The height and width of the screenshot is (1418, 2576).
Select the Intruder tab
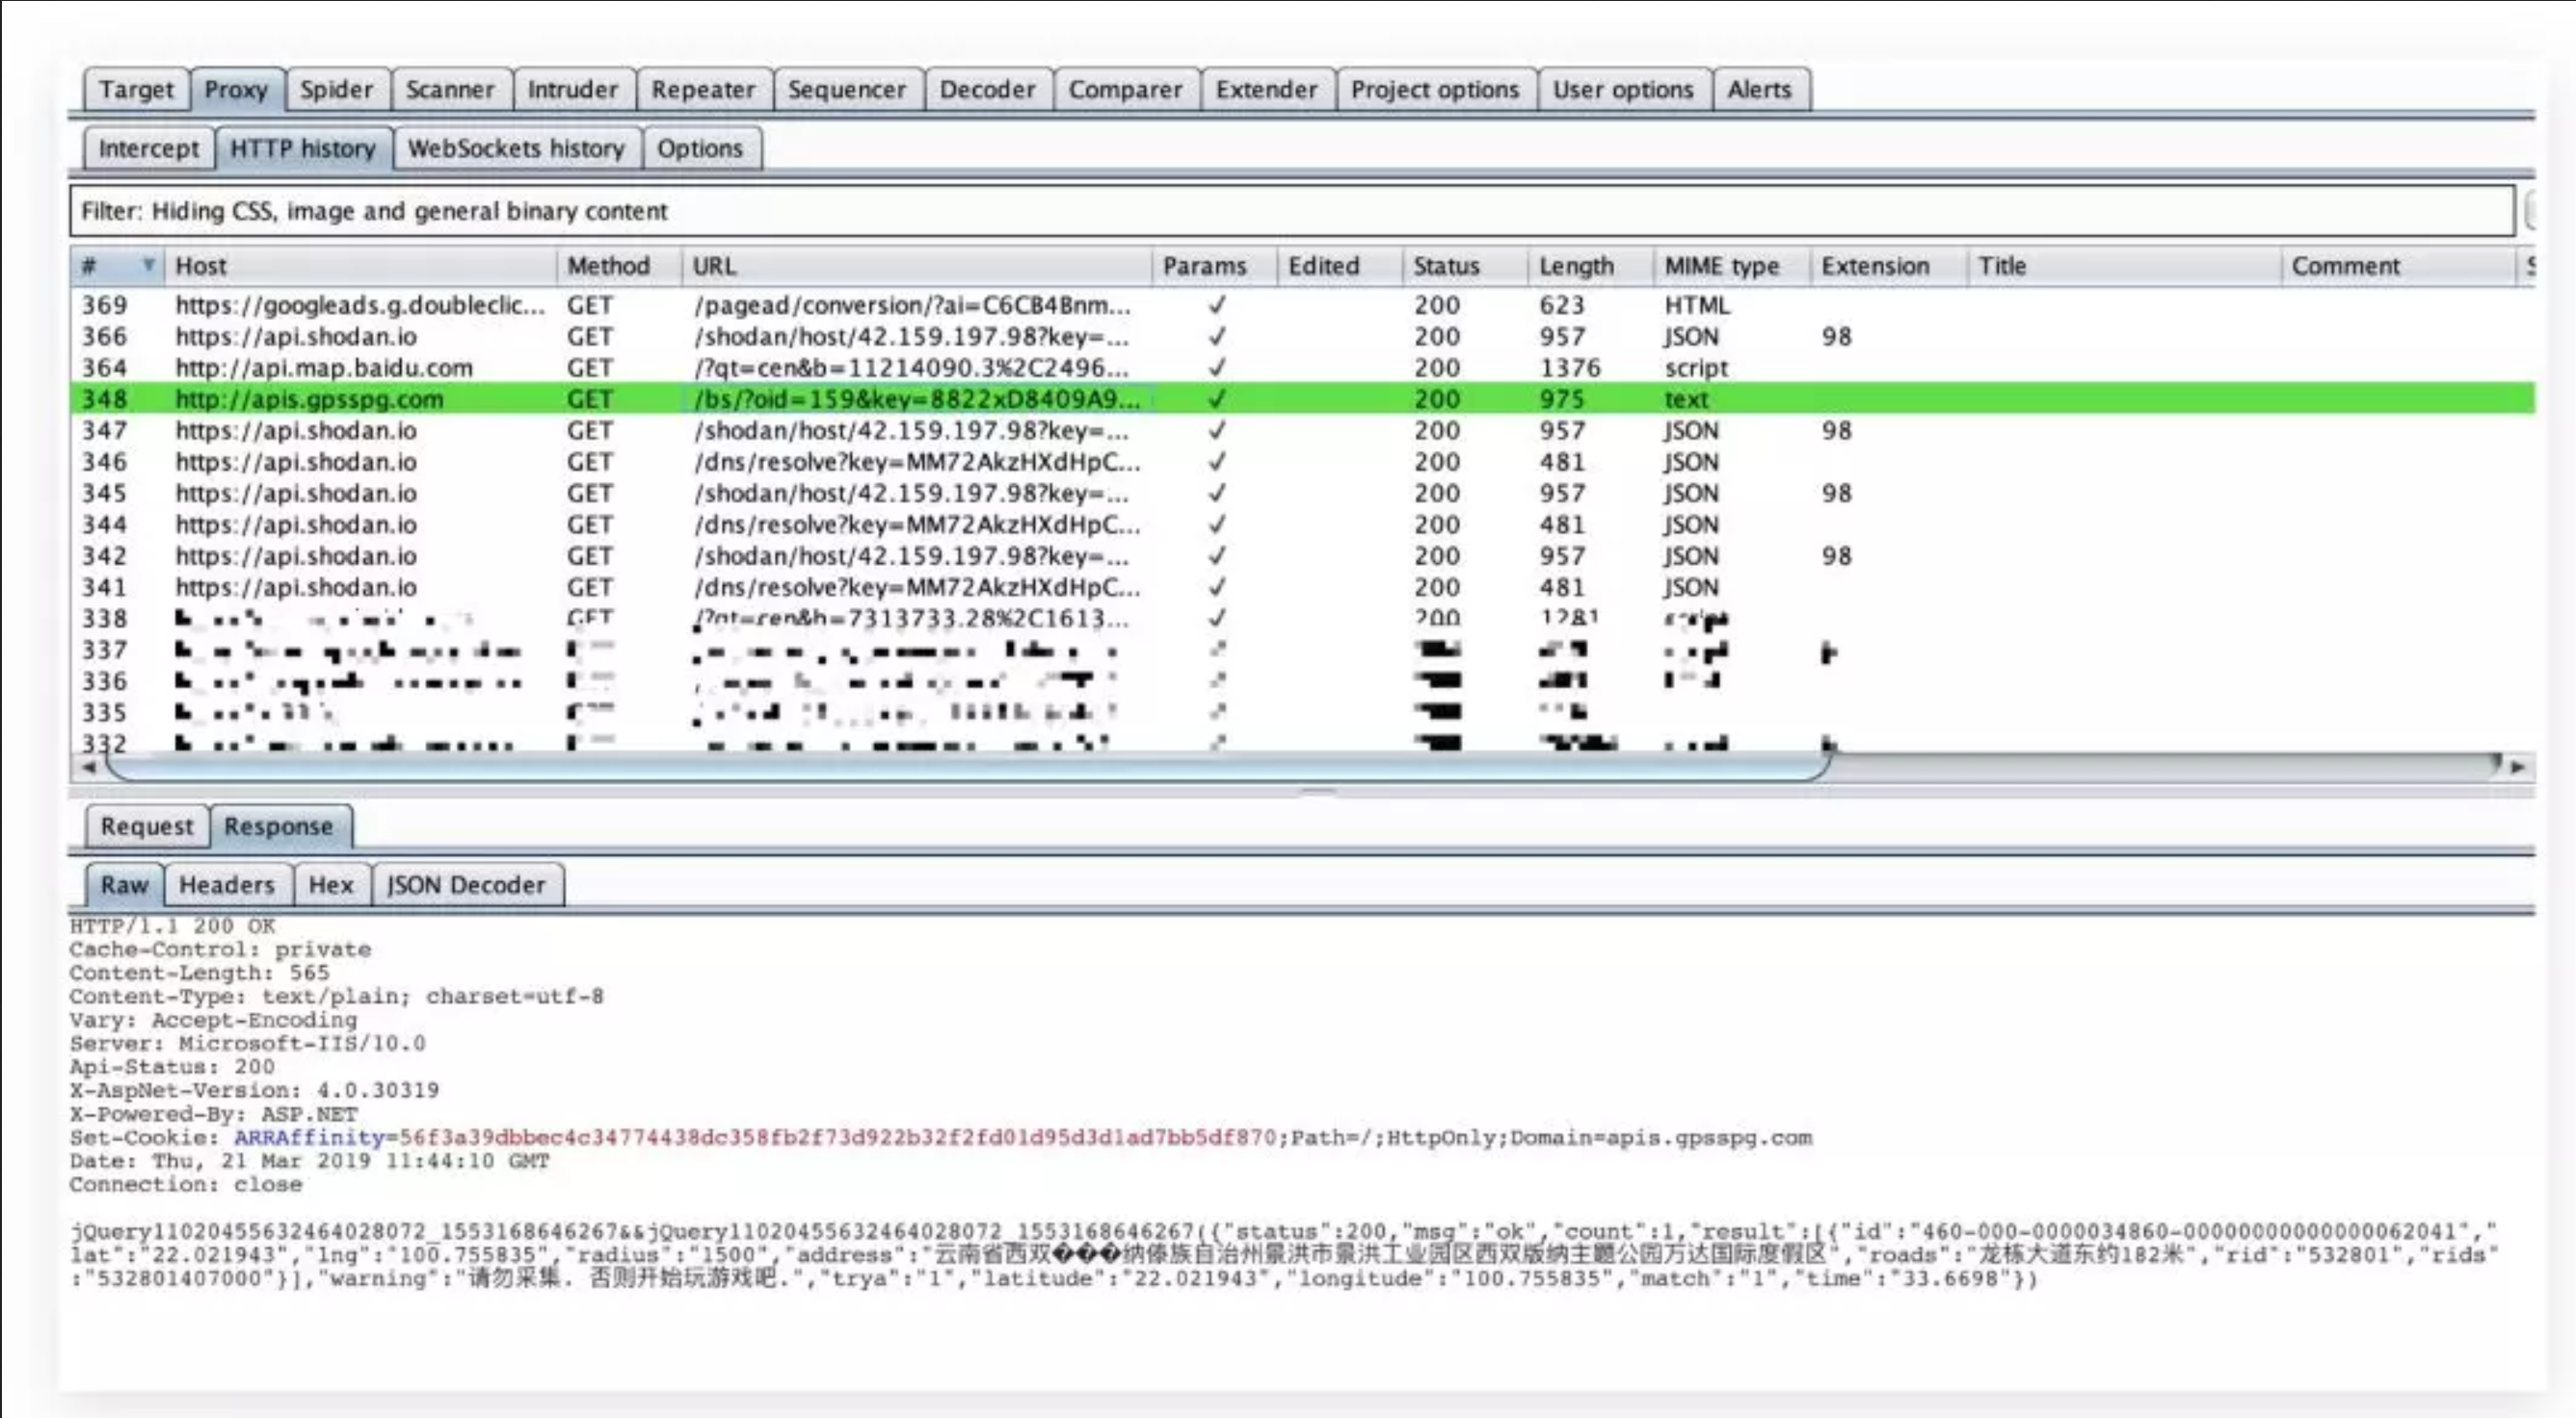[x=573, y=89]
